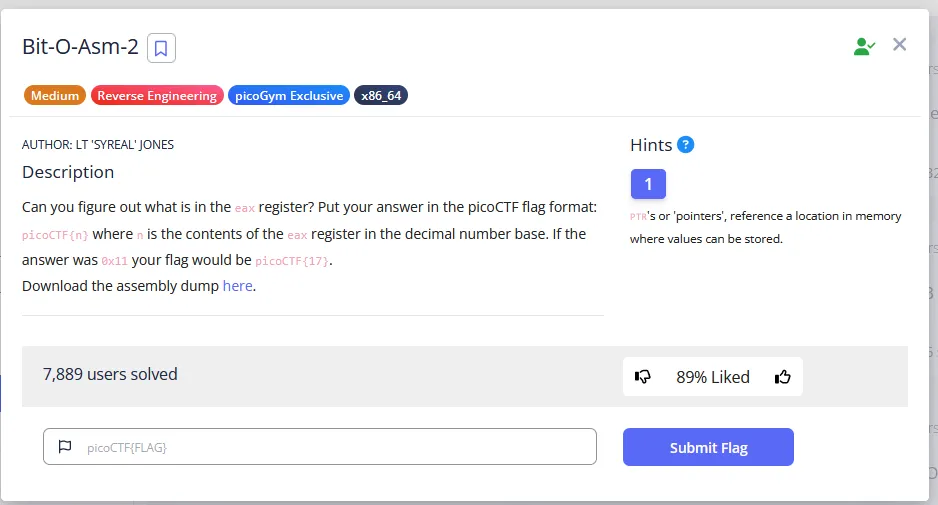Open the Hints help question mark icon
938x505 pixels.
tap(685, 145)
